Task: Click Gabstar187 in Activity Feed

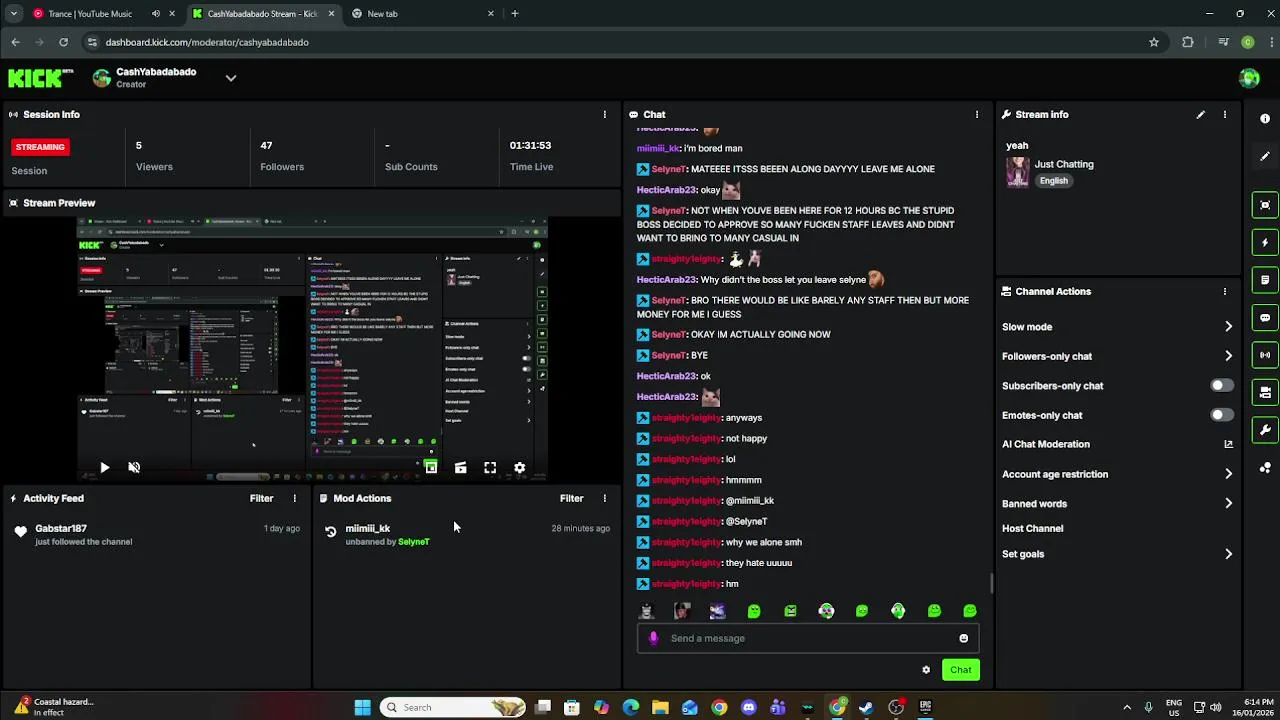Action: [61, 528]
